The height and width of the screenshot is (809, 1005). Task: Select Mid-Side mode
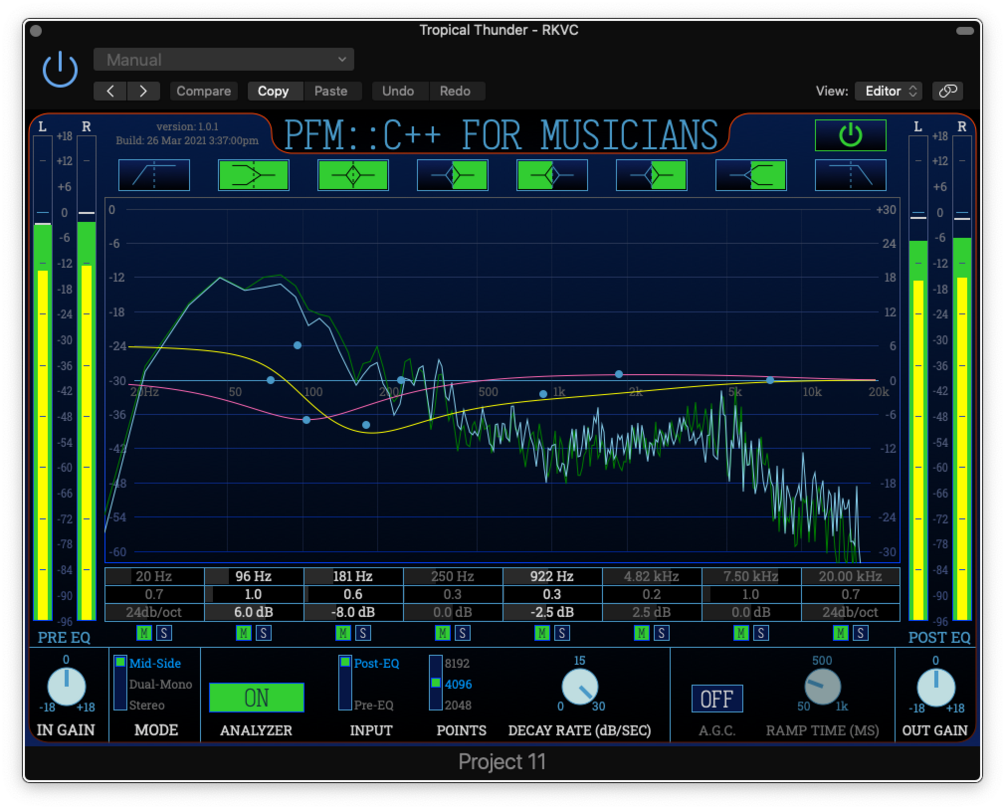pos(155,663)
